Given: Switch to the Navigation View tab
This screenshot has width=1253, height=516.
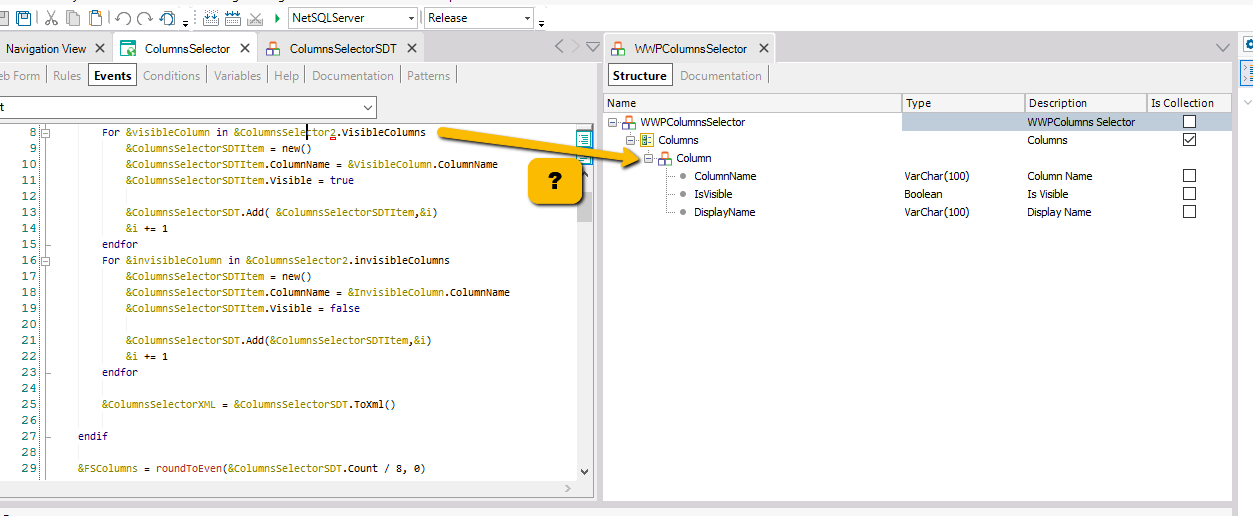Looking at the screenshot, I should tap(46, 48).
